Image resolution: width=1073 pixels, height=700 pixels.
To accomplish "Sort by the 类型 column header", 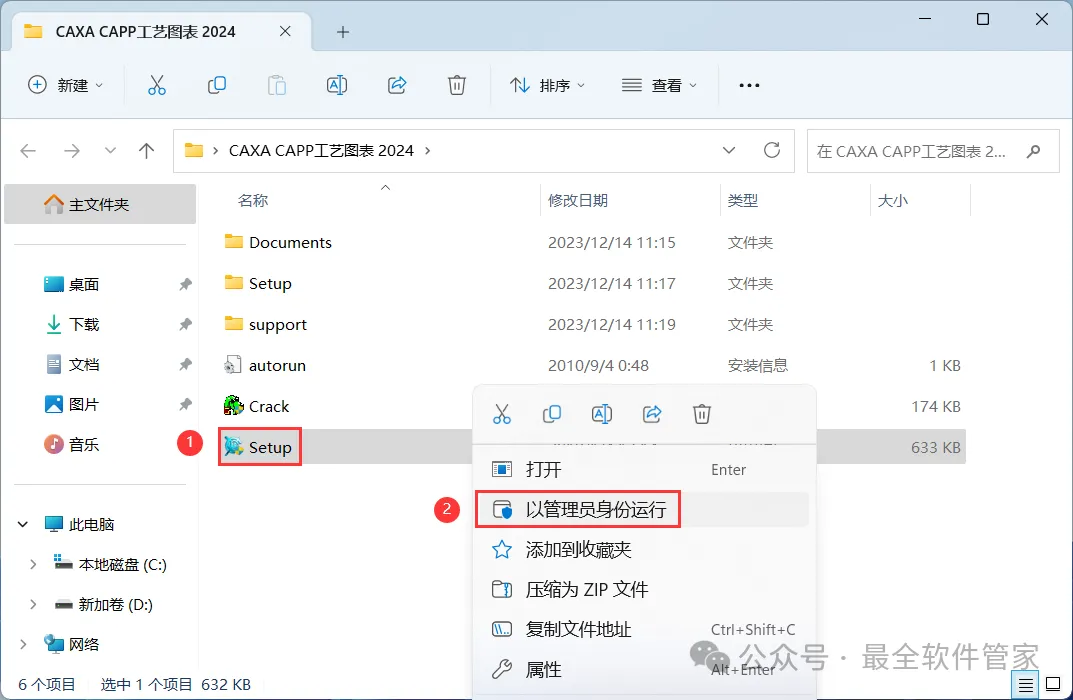I will (742, 200).
